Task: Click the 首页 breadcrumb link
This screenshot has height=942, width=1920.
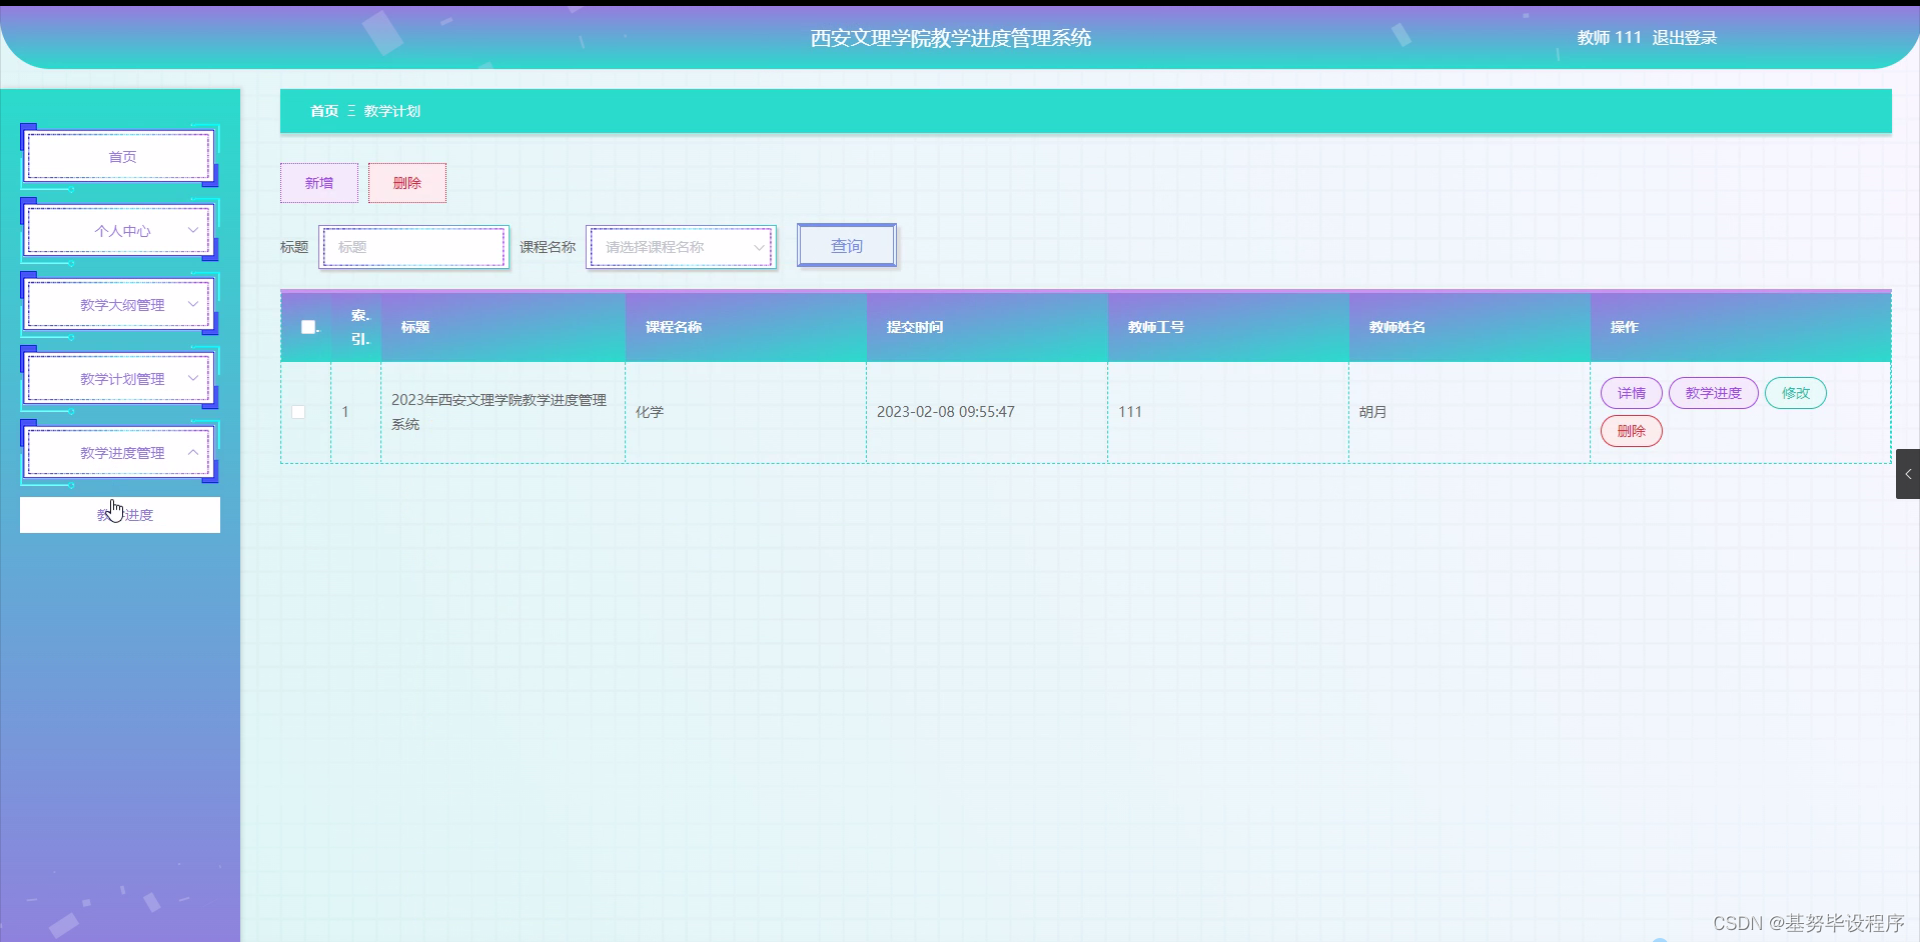Action: [324, 111]
